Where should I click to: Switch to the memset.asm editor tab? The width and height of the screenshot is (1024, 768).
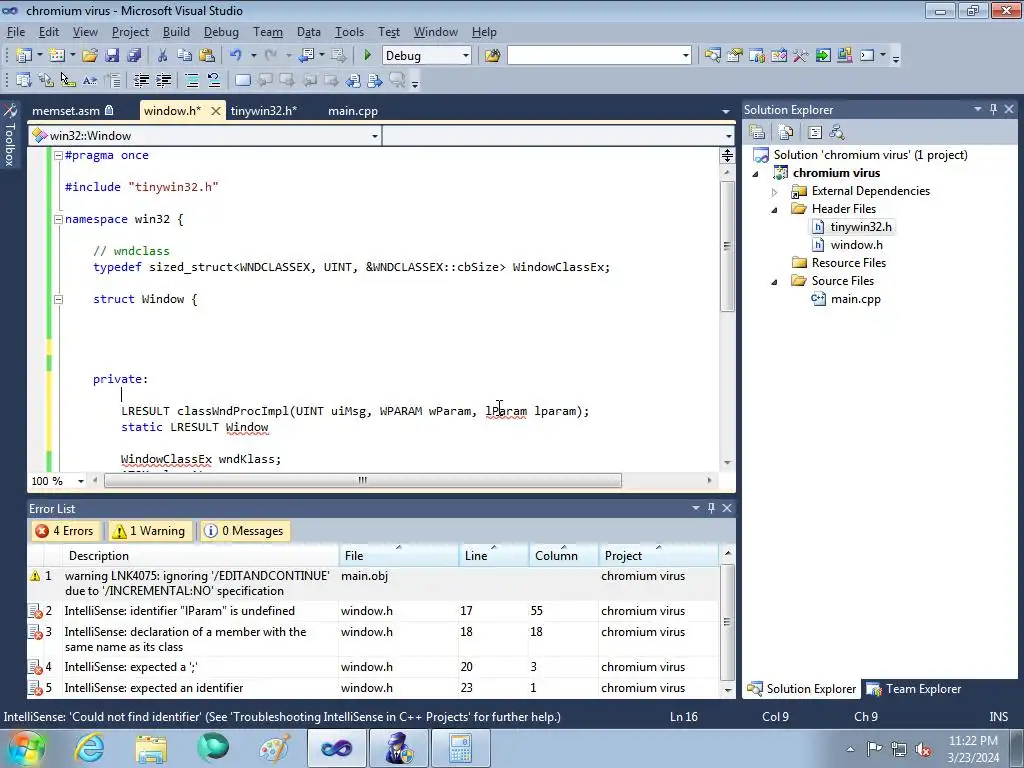point(72,111)
